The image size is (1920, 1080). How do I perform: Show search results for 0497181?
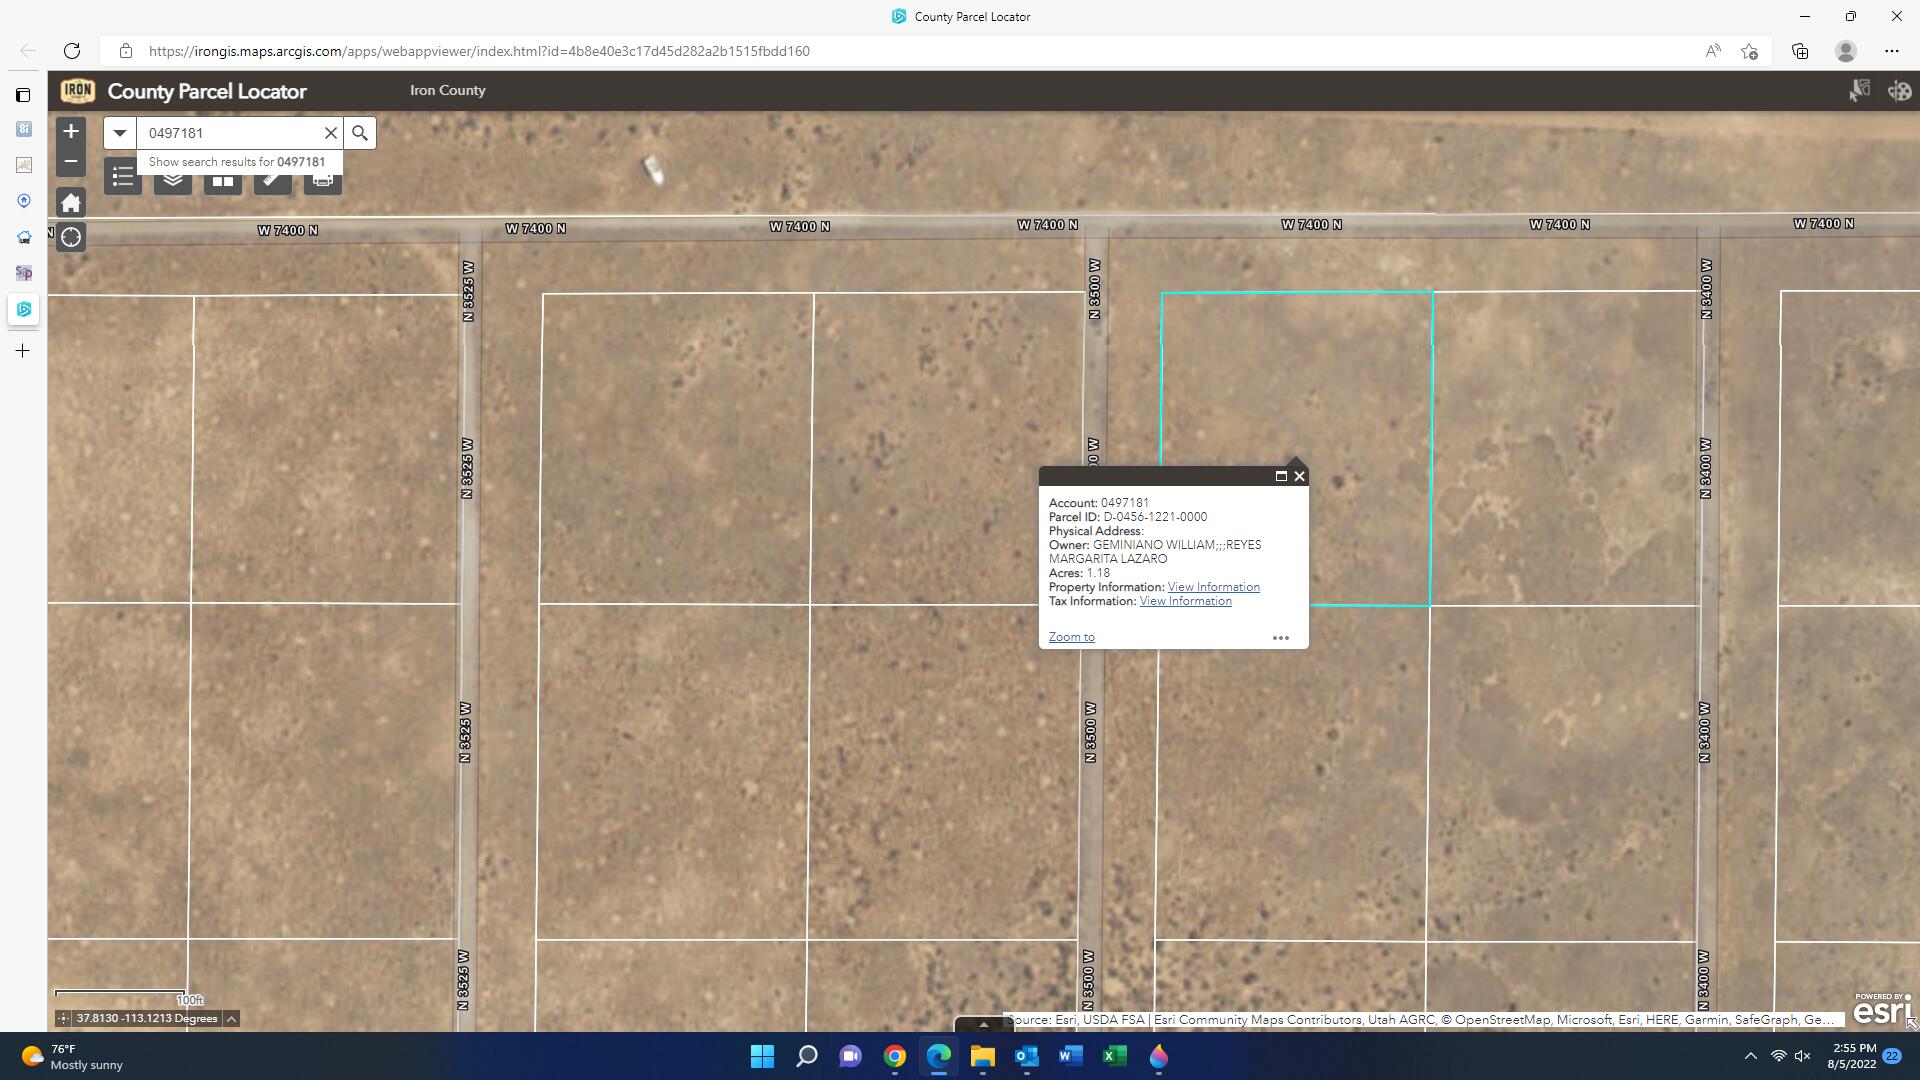click(236, 161)
